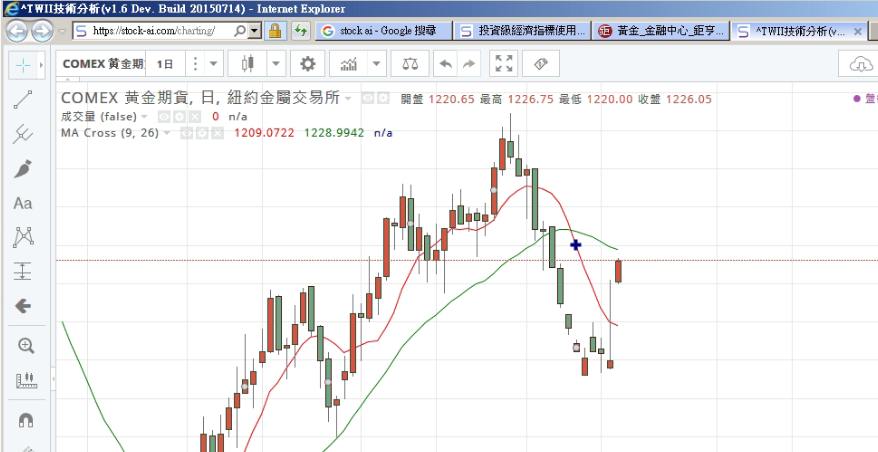878x452 pixels.
Task: Toggle visibility of MA Cross indicator
Action: coord(187,133)
